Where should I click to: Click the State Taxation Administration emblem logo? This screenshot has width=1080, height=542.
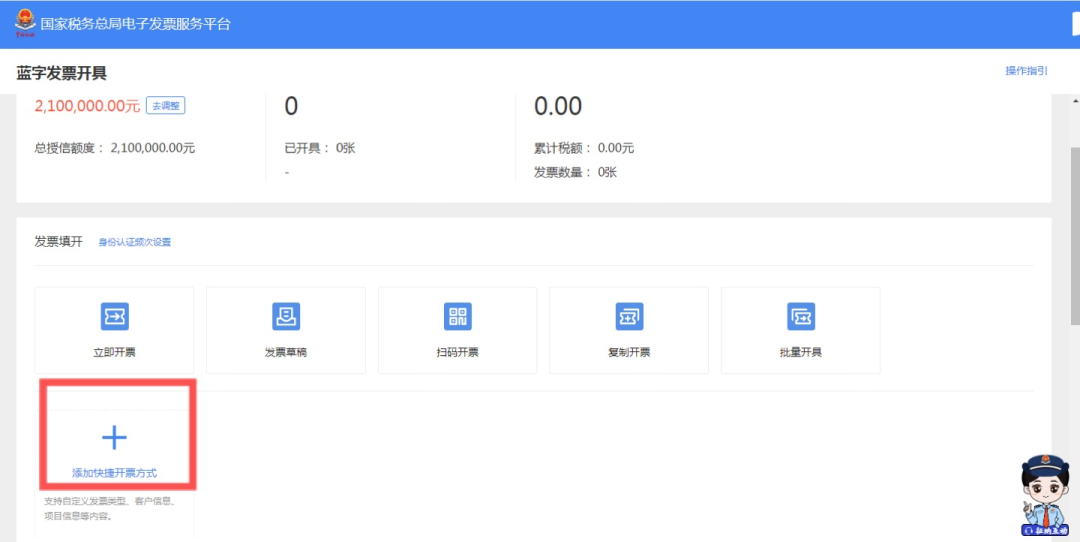25,23
